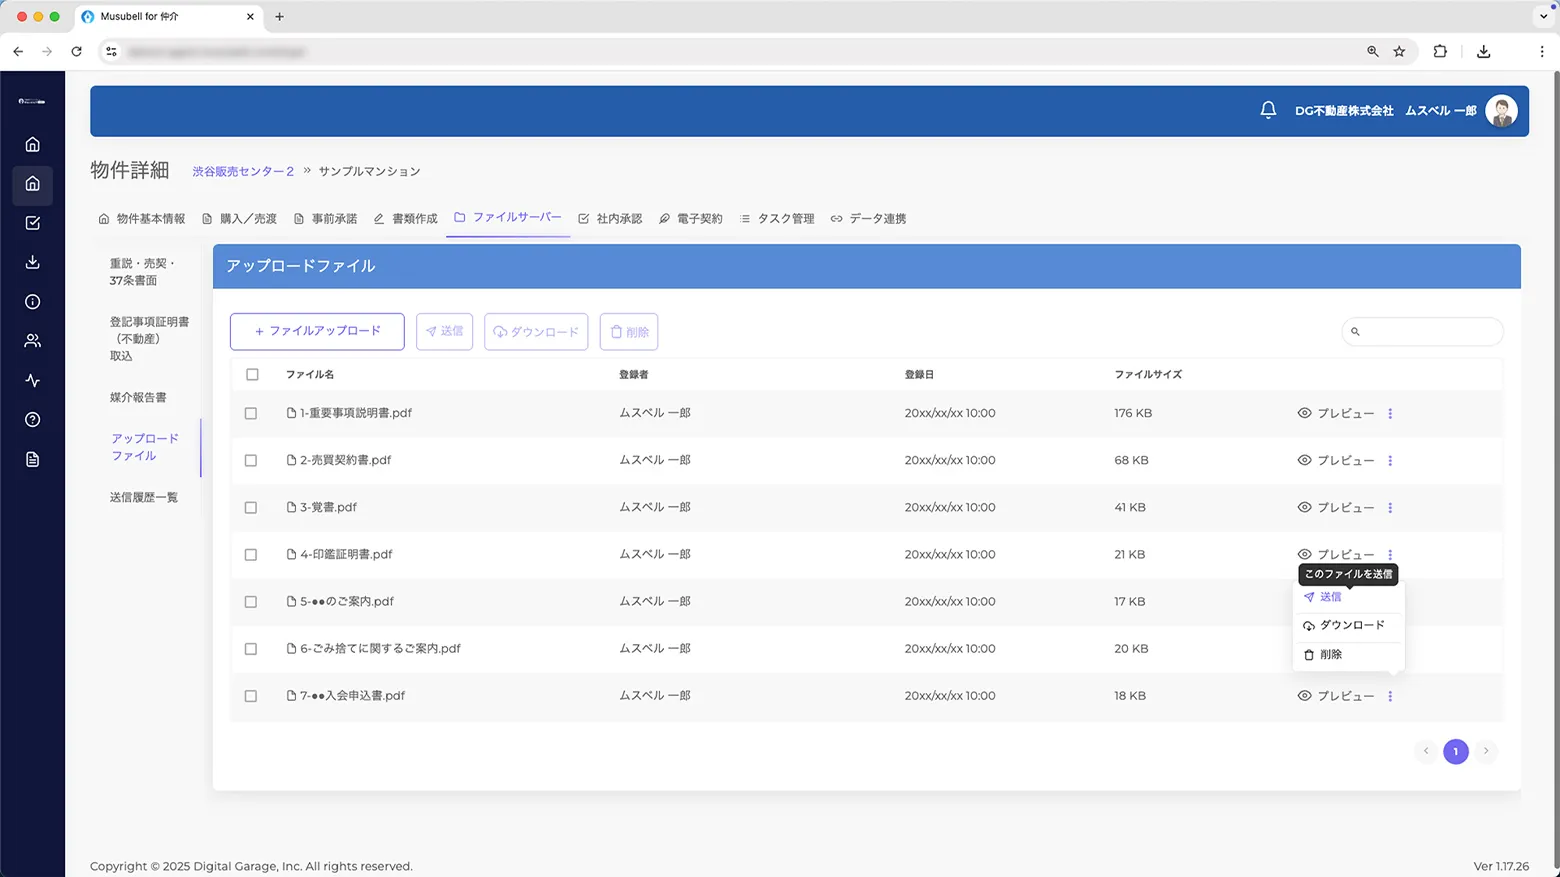Screen dimensions: 1560x877
Task: Open the activity pulse icon in sidebar
Action: [x=32, y=381]
